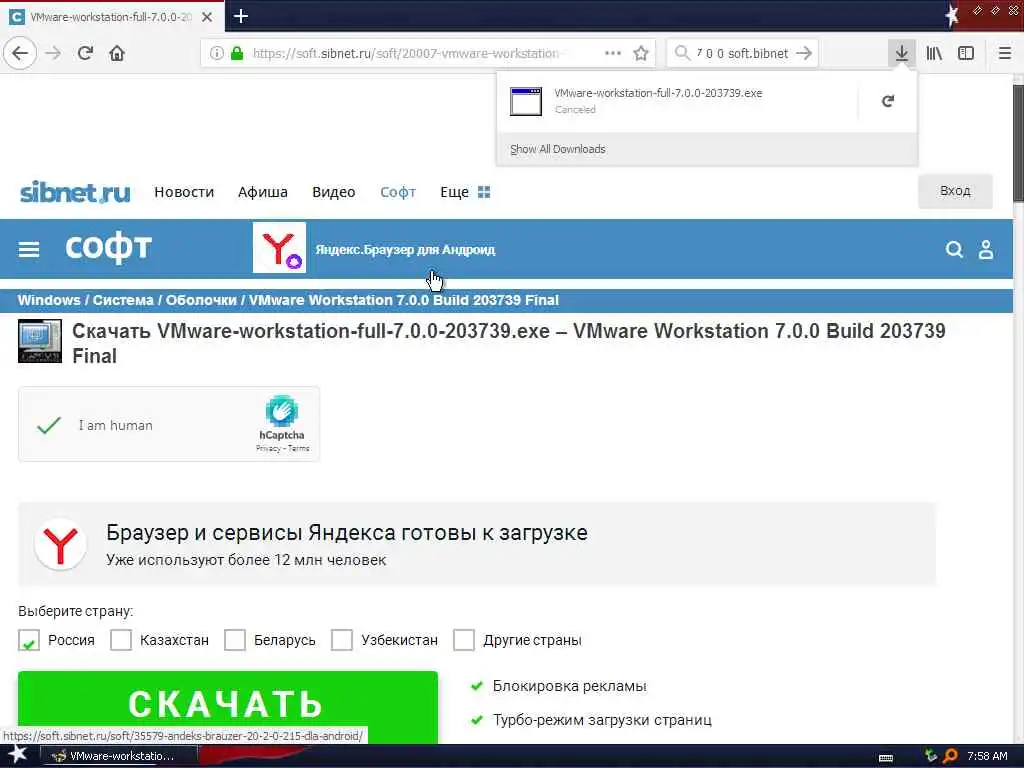The image size is (1024, 768).
Task: Check the Узбекистан checkbox
Action: tap(342, 640)
